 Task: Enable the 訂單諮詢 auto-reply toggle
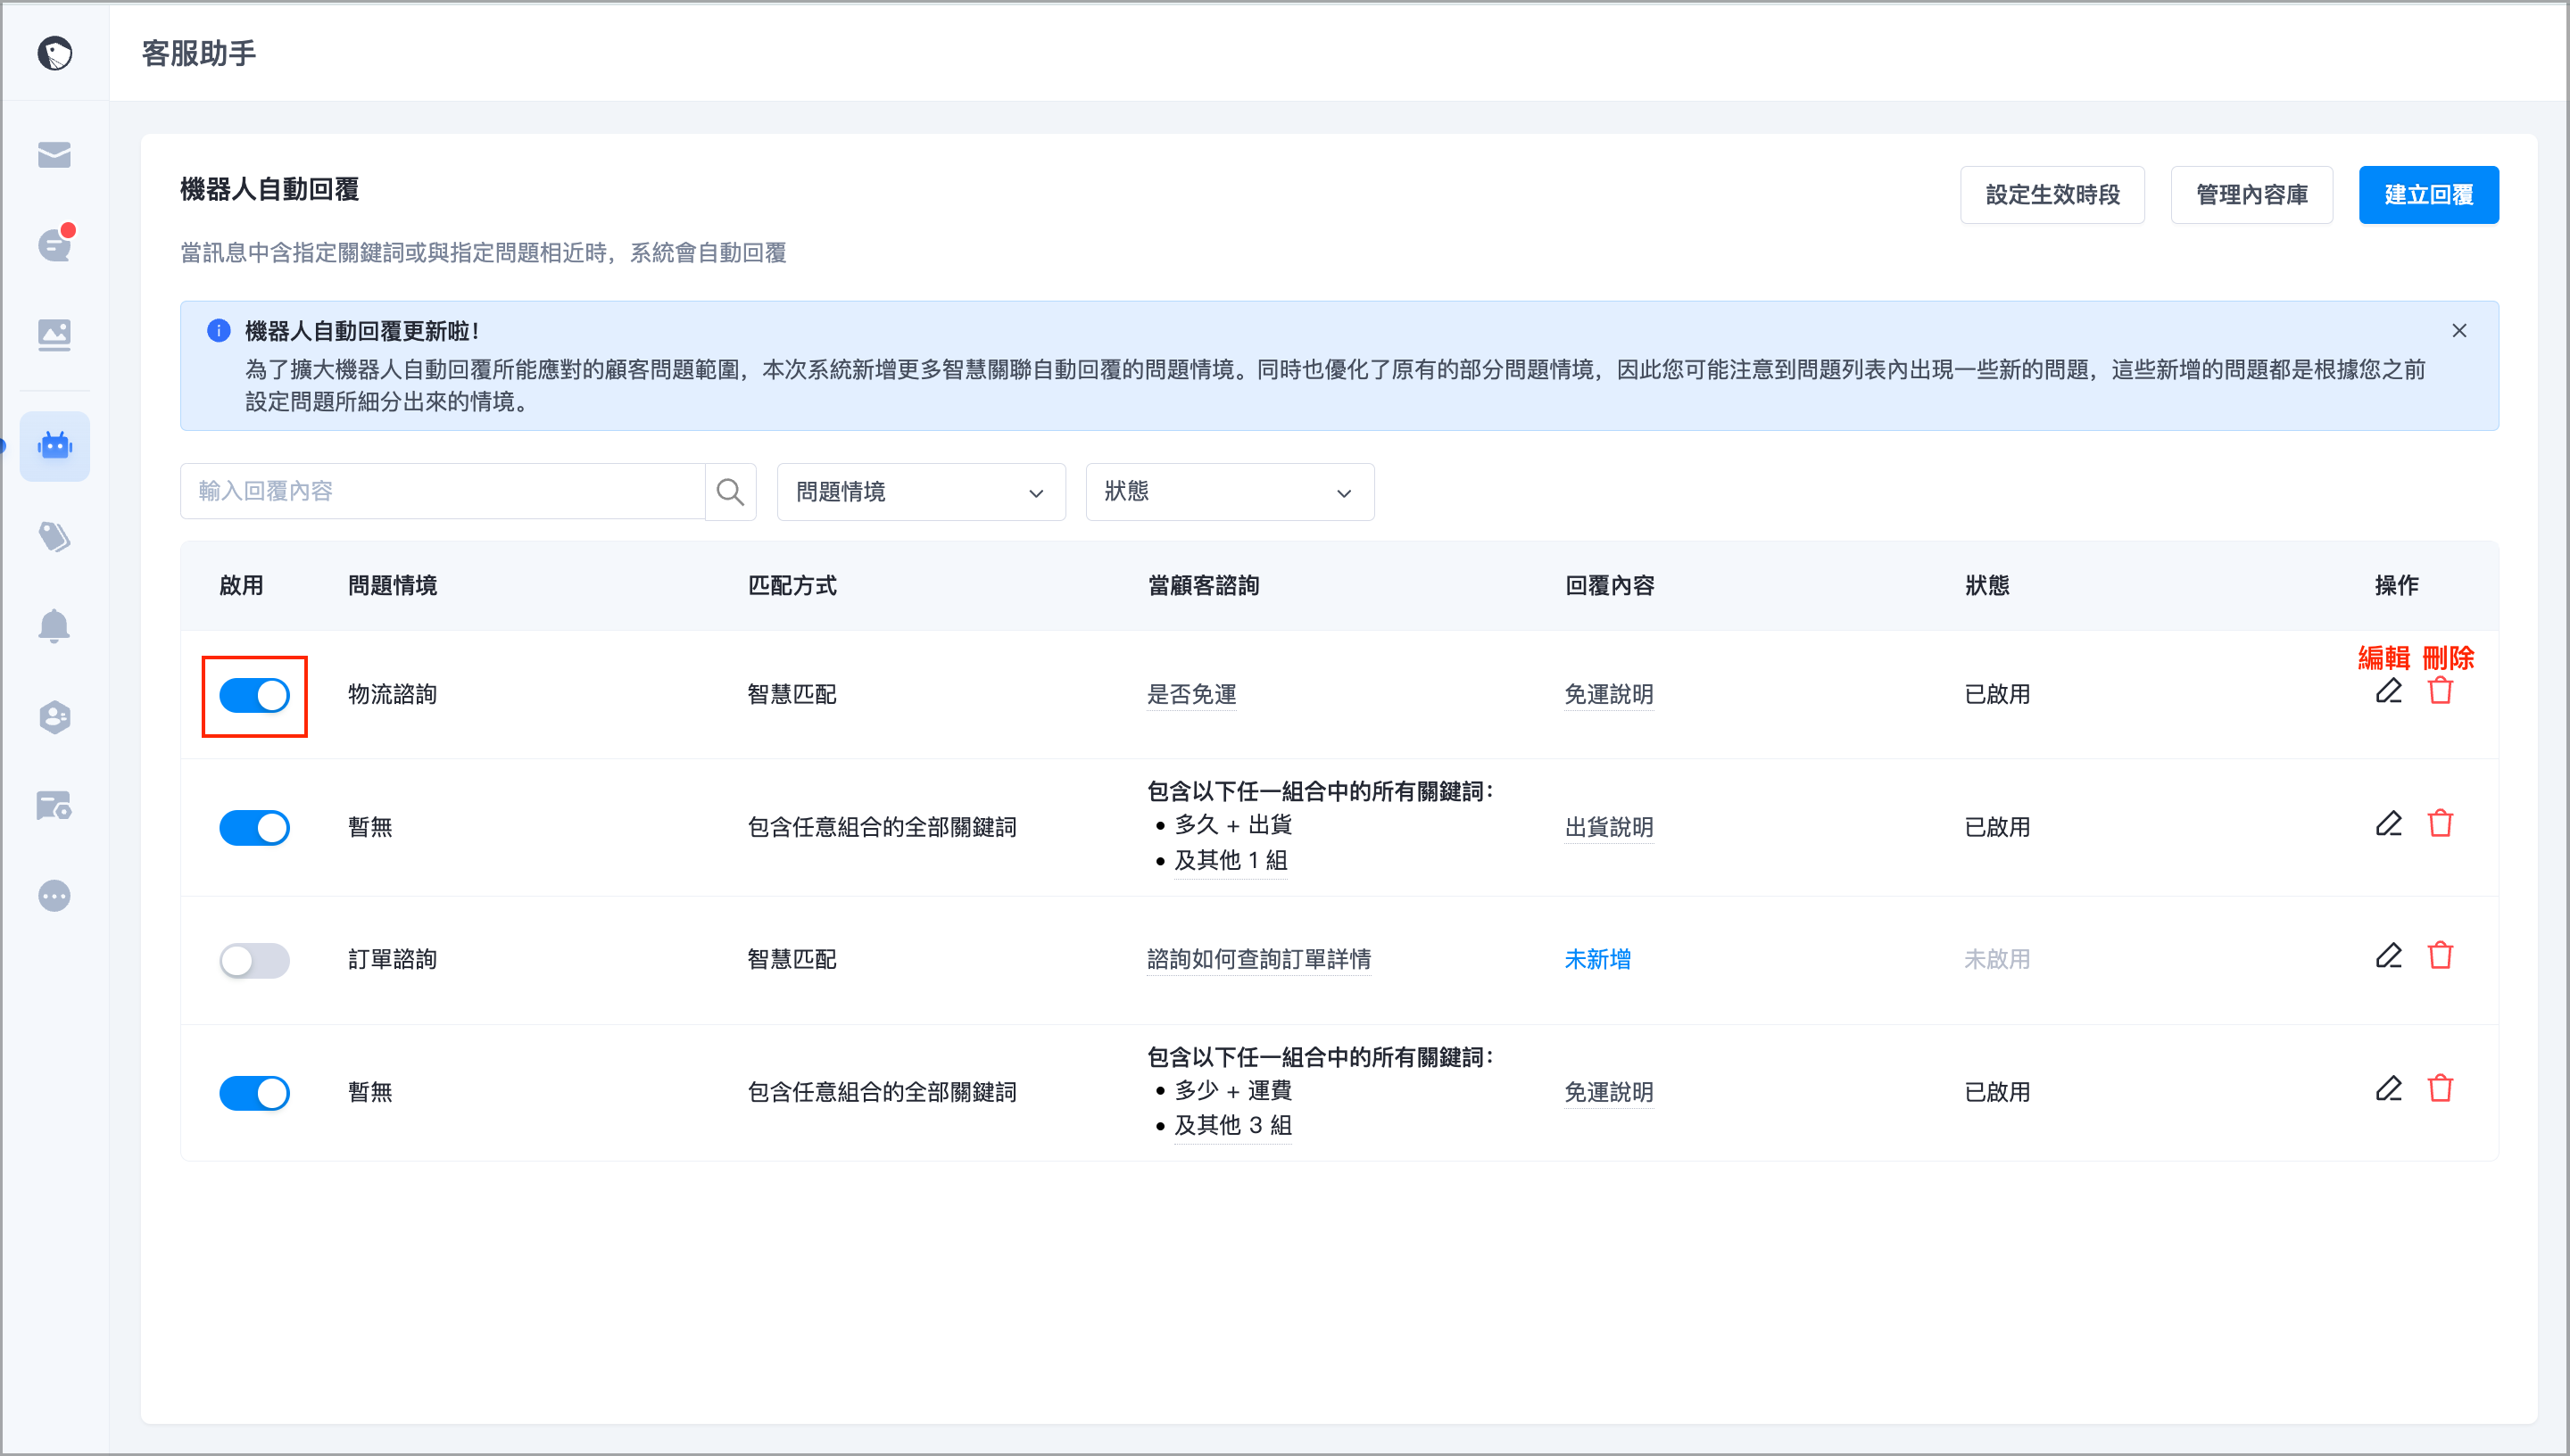pyautogui.click(x=254, y=960)
